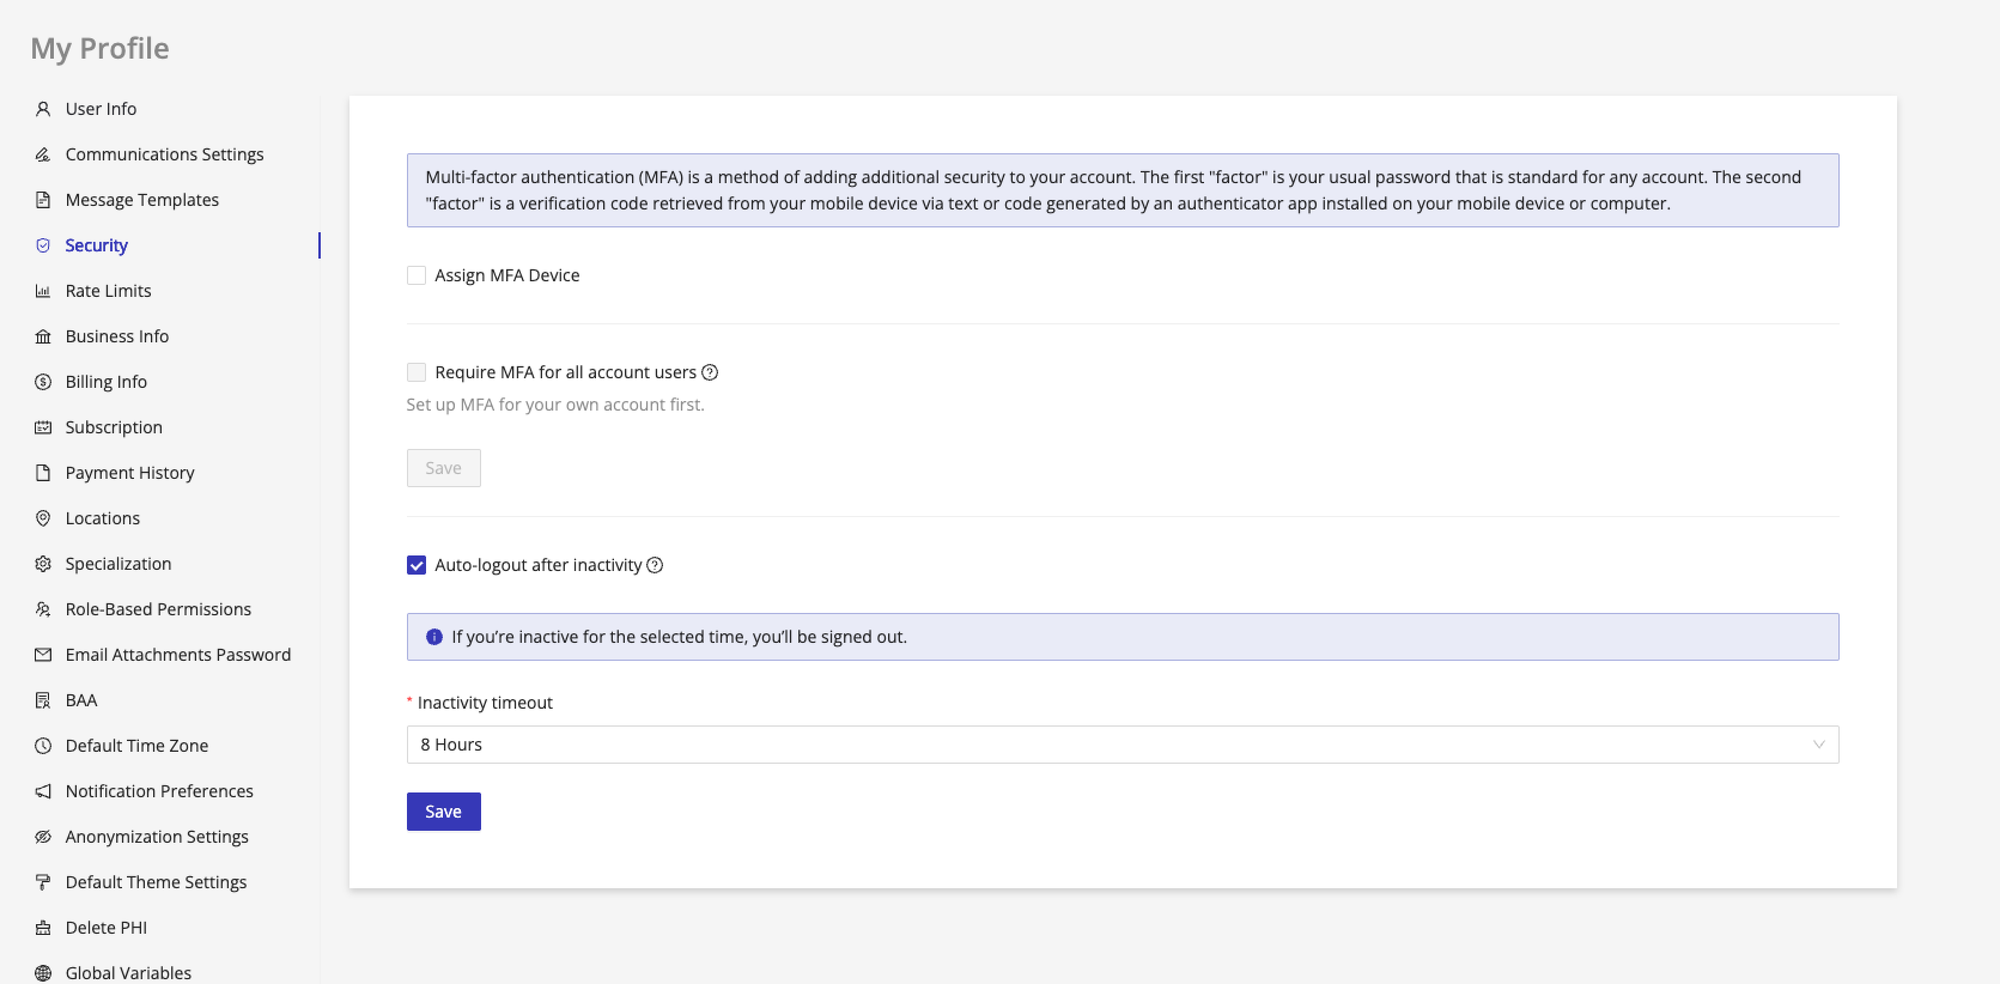Click the grayed-out Save button under MFA settings
2000x984 pixels.
coord(443,468)
